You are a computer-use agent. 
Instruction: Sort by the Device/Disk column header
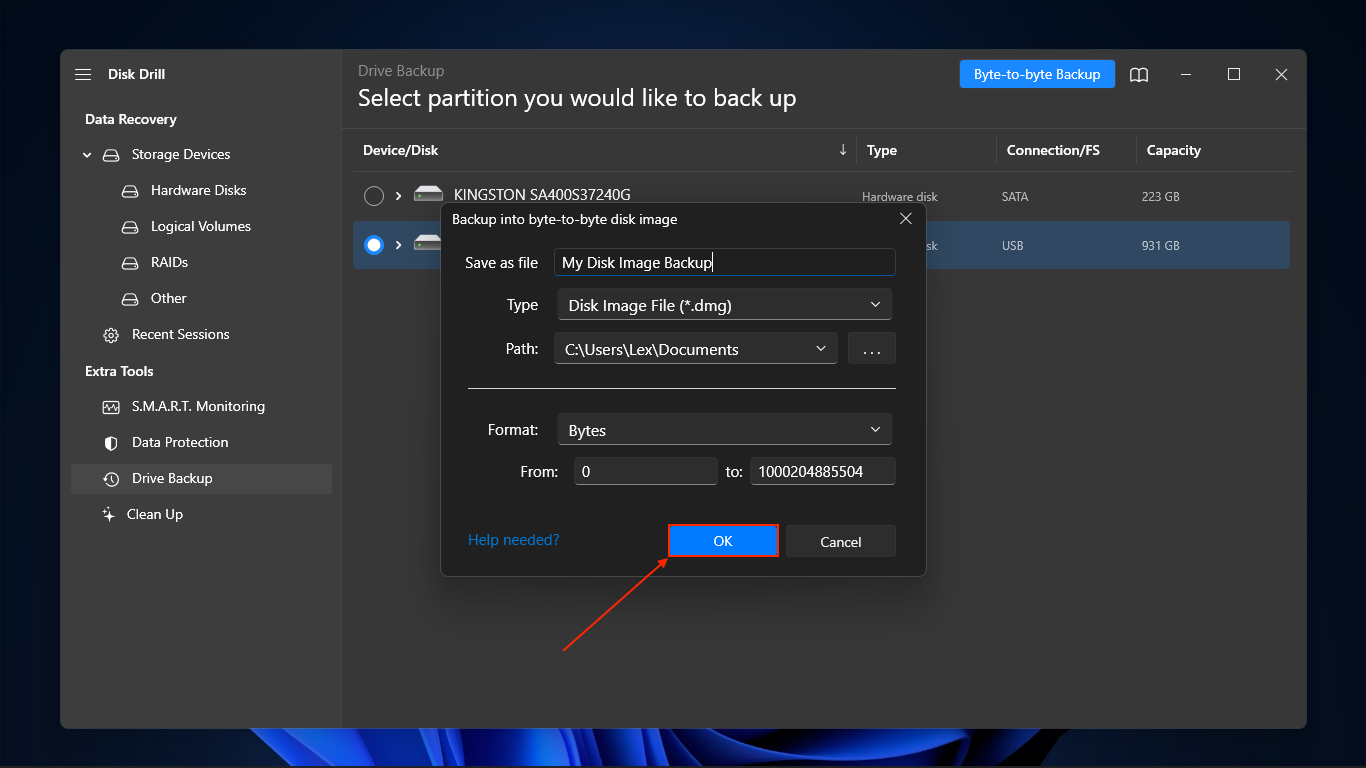(x=401, y=150)
